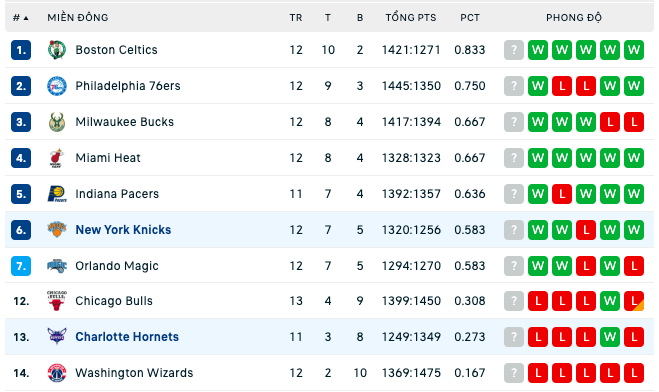Screen dimensions: 659x392
Task: Click the Knicks red L form badge
Action: [586, 230]
